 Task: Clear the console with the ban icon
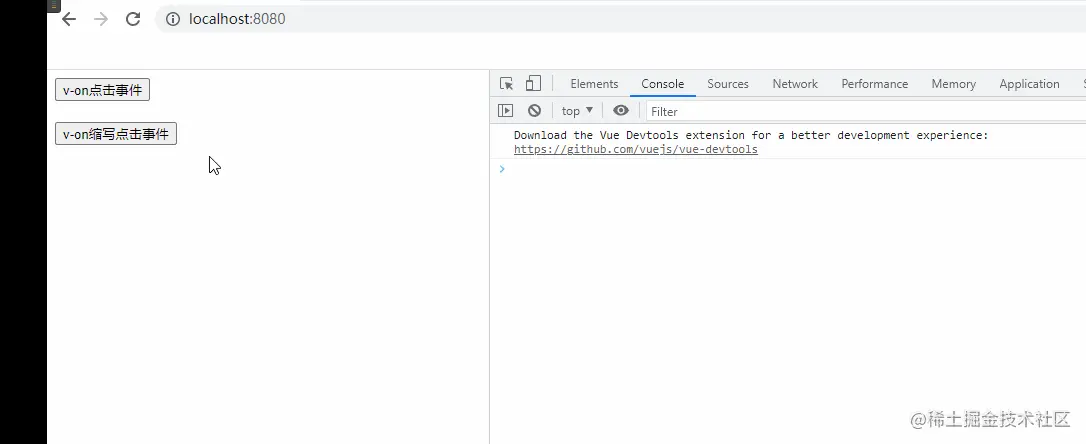point(534,111)
